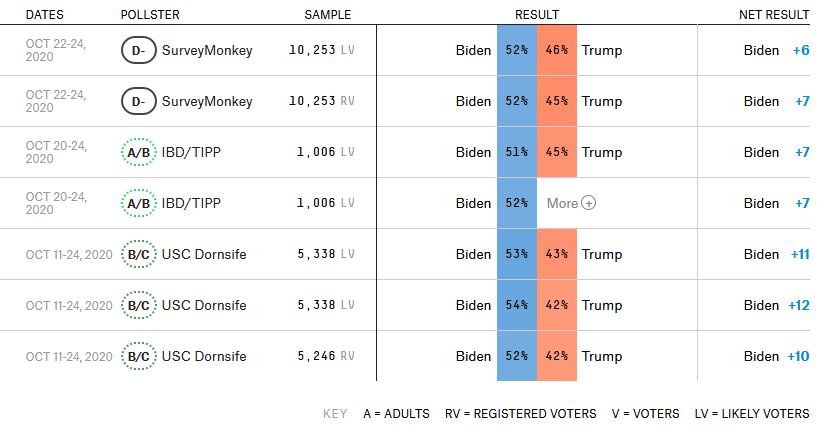Click the orange Trump 46% result bar
827x436 pixels.
[557, 50]
